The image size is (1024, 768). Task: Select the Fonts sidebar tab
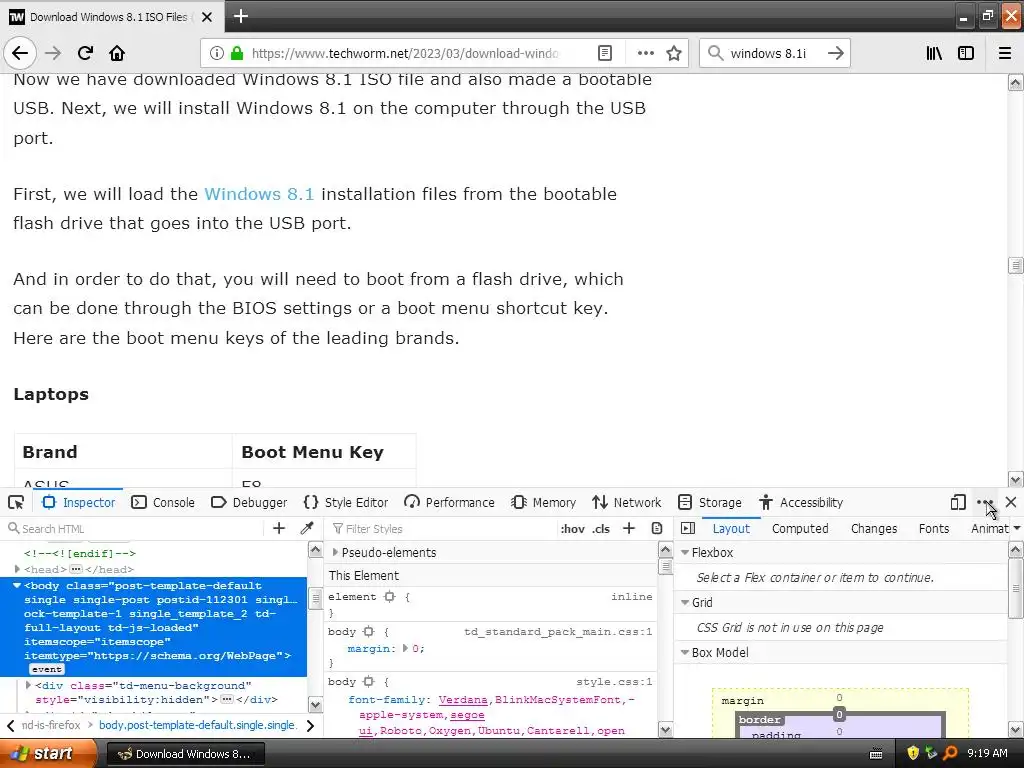click(934, 528)
